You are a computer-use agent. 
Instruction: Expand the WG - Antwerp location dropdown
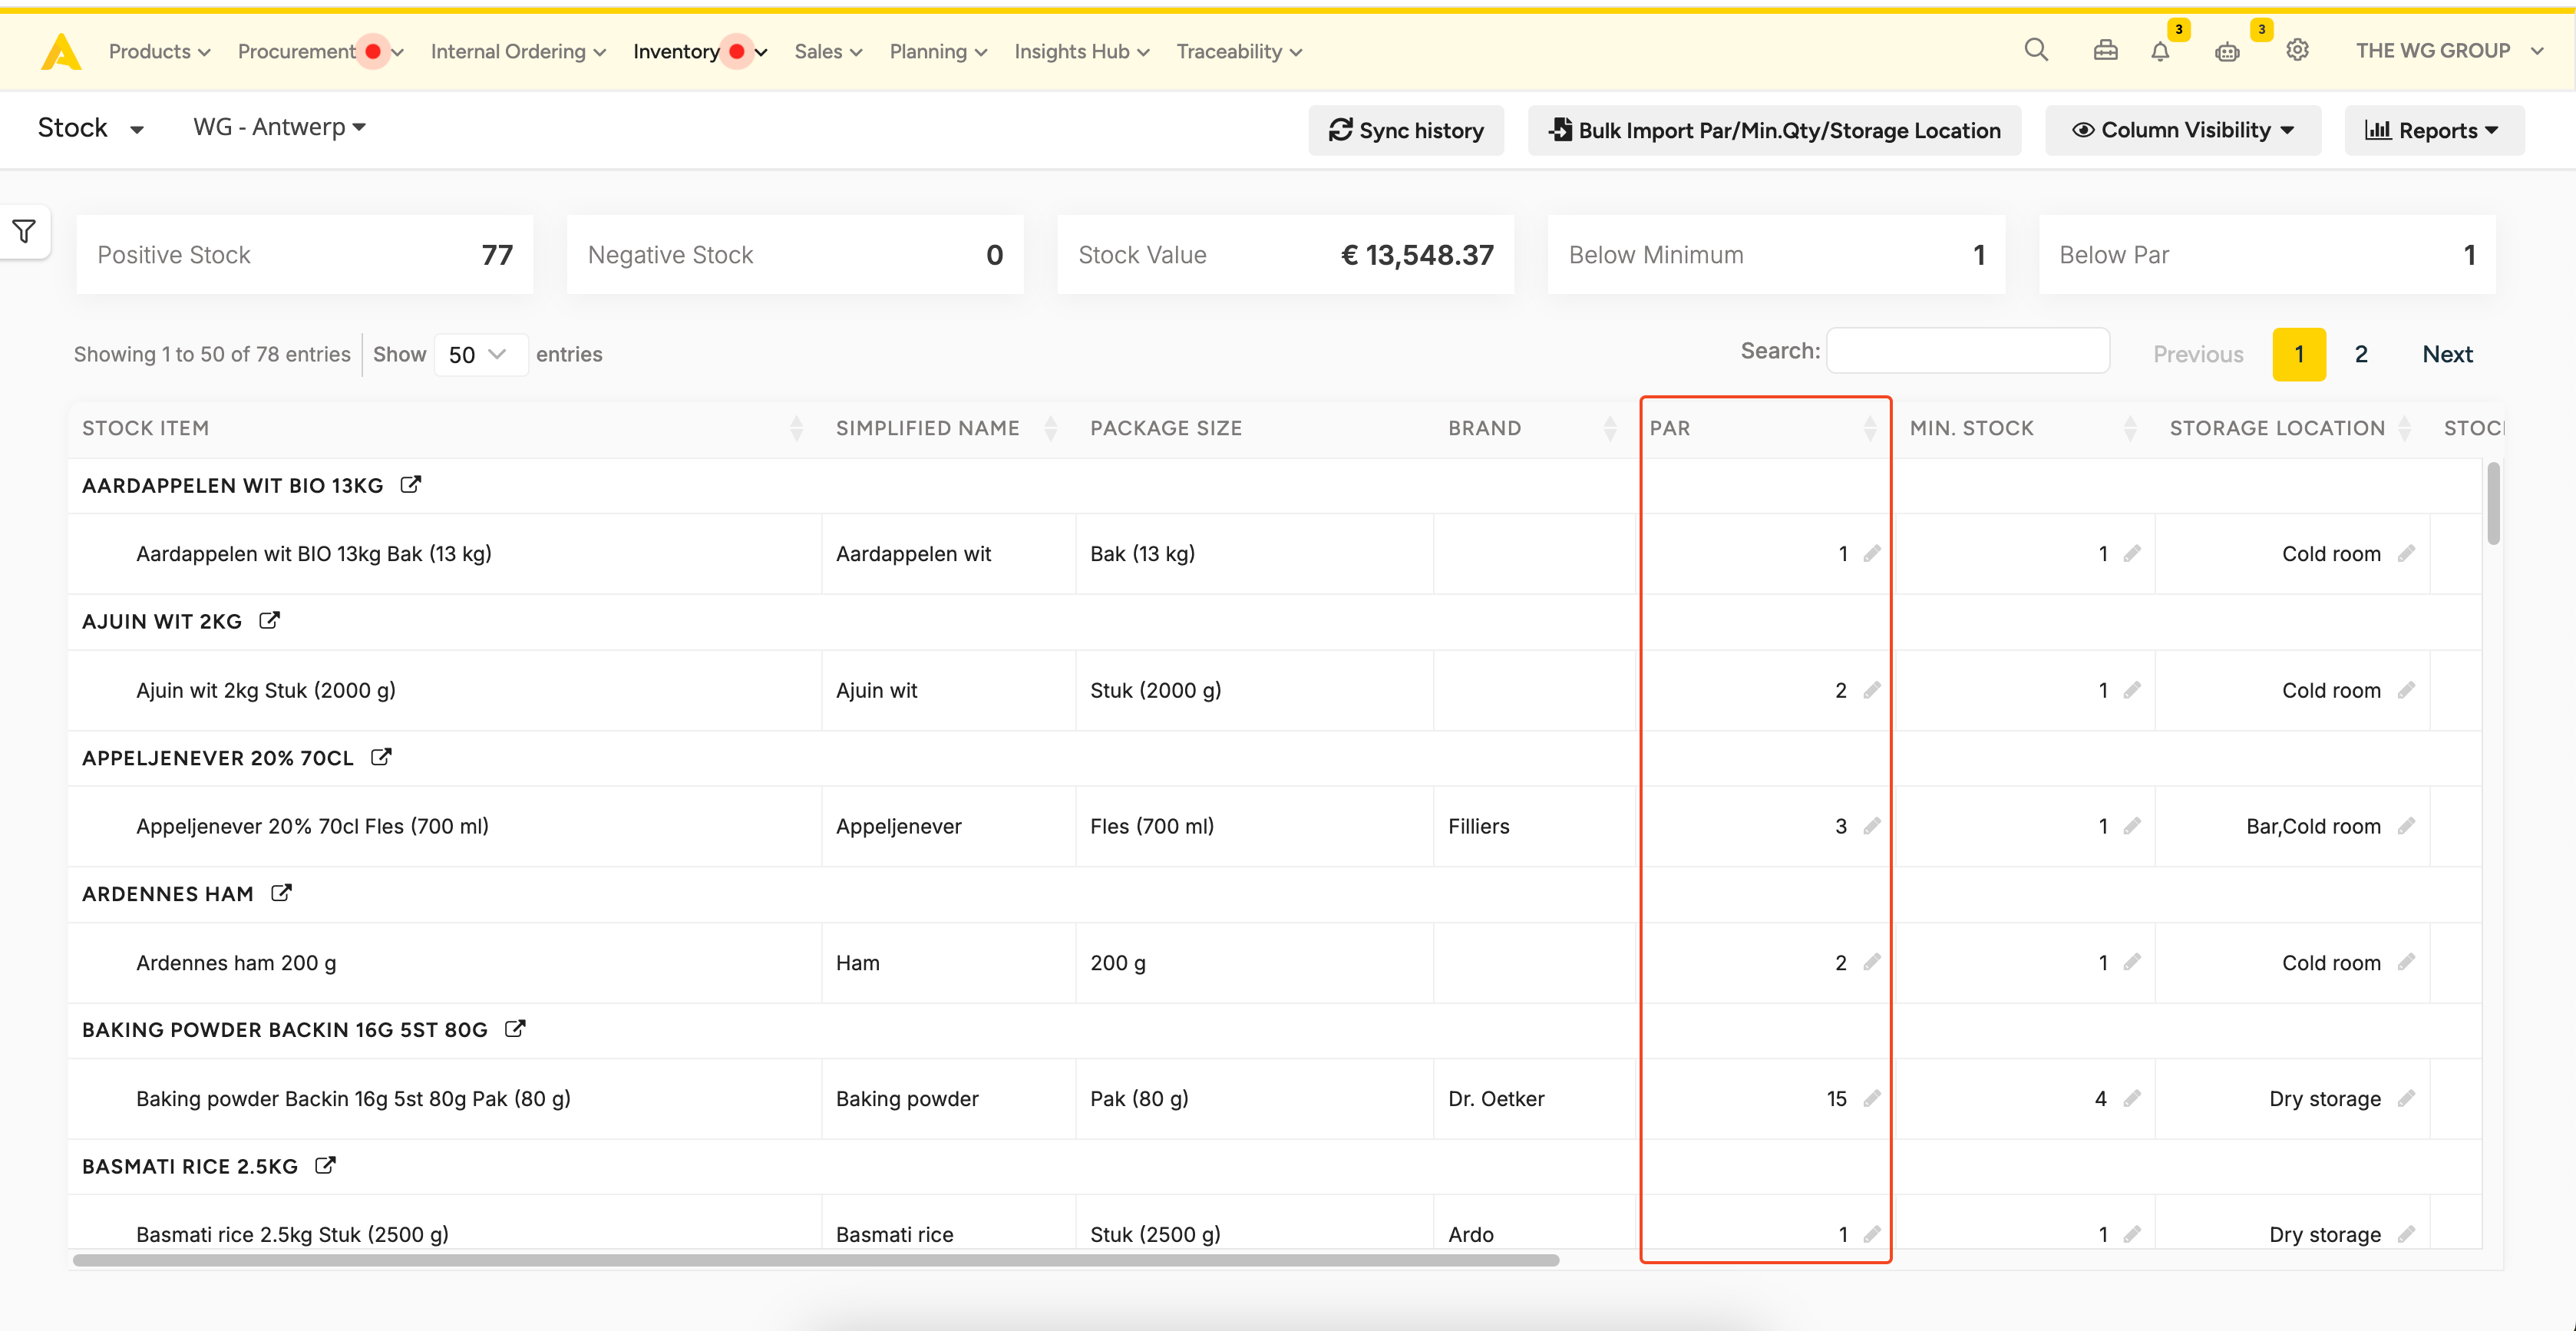[279, 127]
